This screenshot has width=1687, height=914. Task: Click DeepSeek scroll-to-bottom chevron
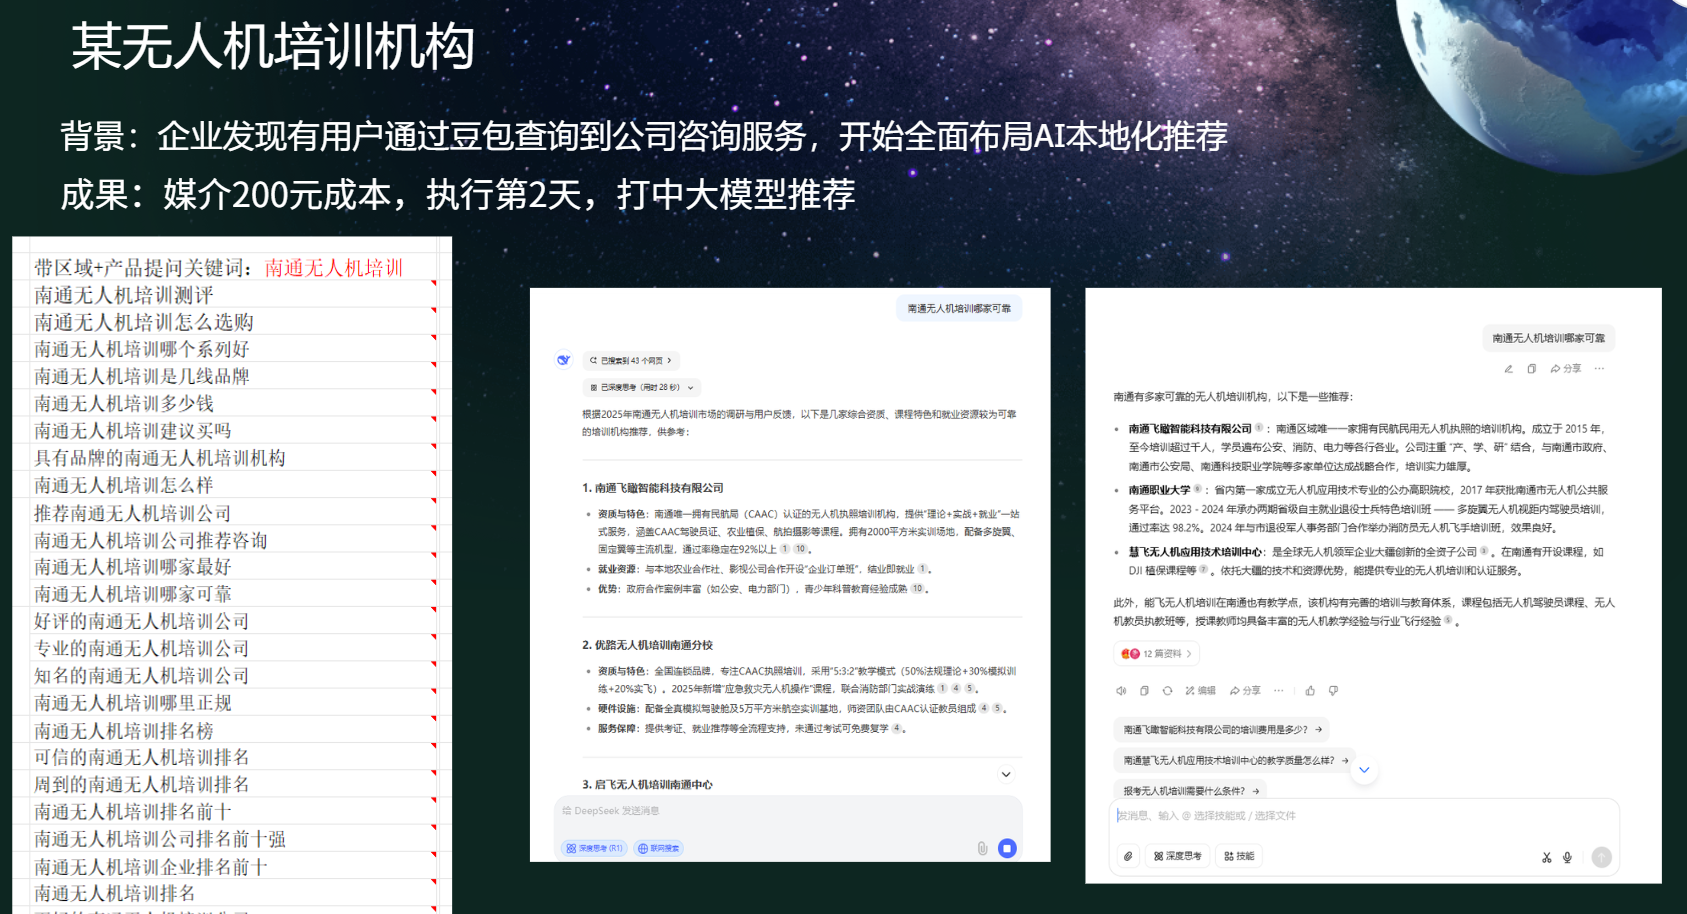pos(1006,774)
